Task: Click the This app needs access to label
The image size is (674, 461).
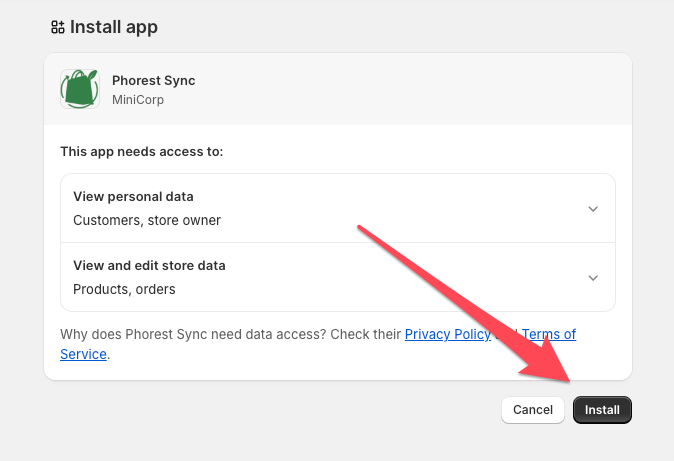Action: [x=141, y=151]
